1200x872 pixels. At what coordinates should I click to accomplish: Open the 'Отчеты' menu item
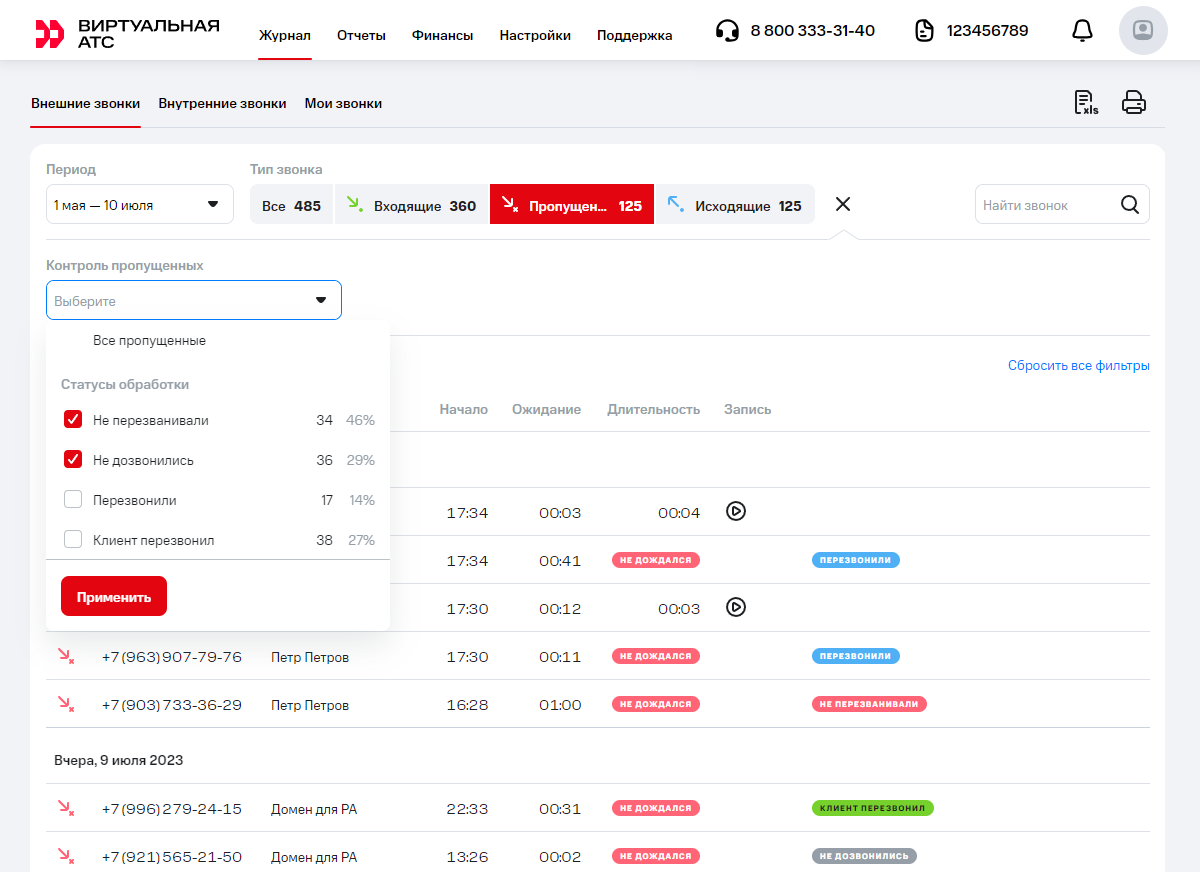tap(361, 35)
